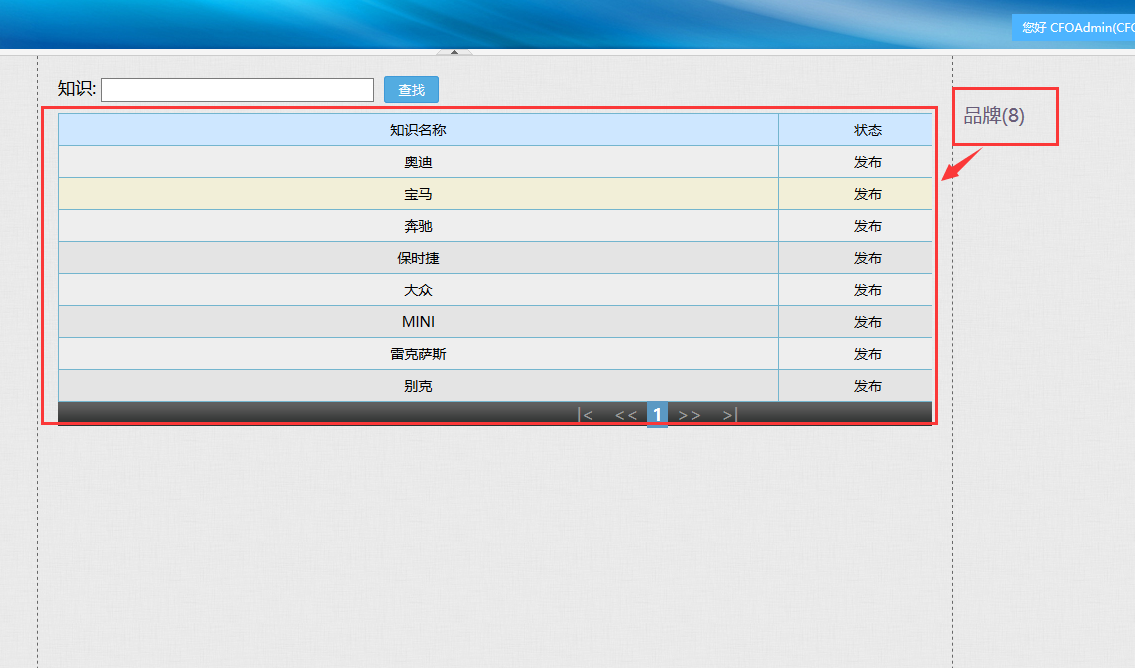Sort by 知识名称 column header
The image size is (1135, 668).
418,130
